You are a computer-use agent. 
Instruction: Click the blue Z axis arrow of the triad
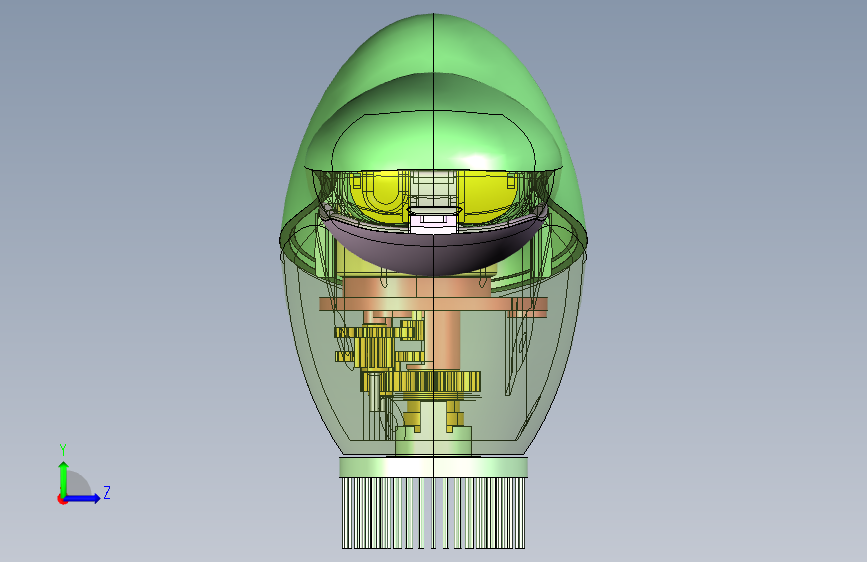click(x=83, y=498)
